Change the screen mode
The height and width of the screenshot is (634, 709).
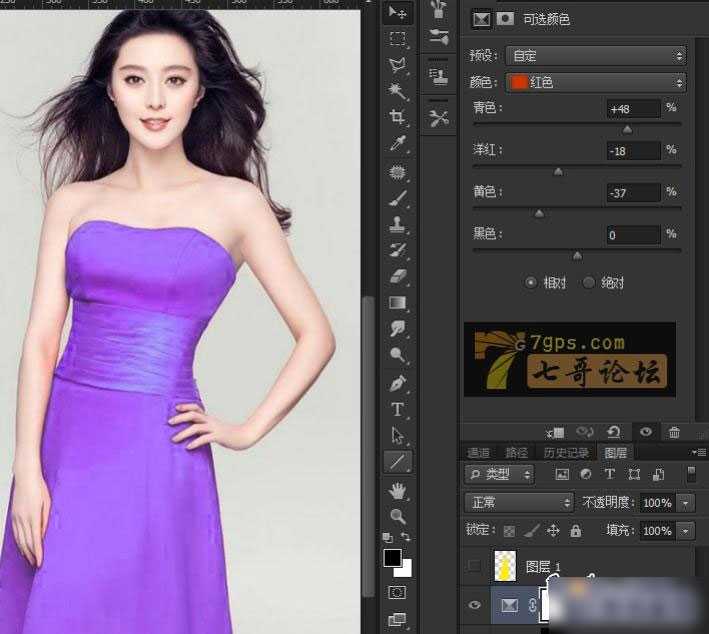pos(397,619)
